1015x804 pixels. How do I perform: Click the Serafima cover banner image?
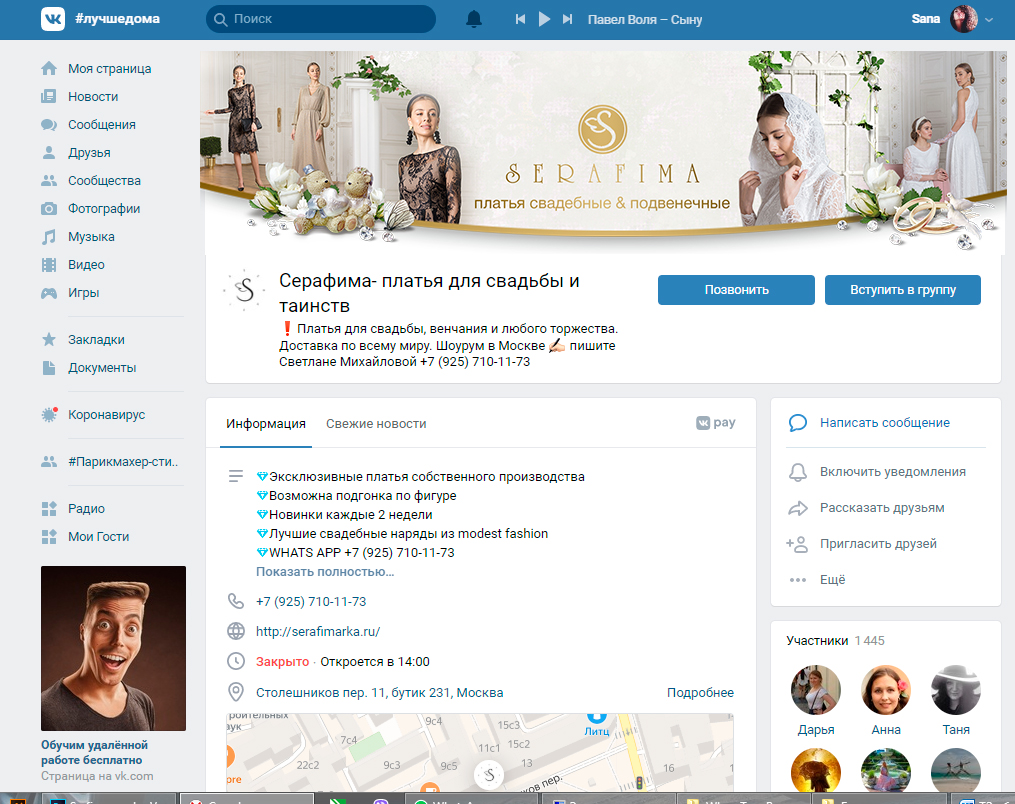603,153
